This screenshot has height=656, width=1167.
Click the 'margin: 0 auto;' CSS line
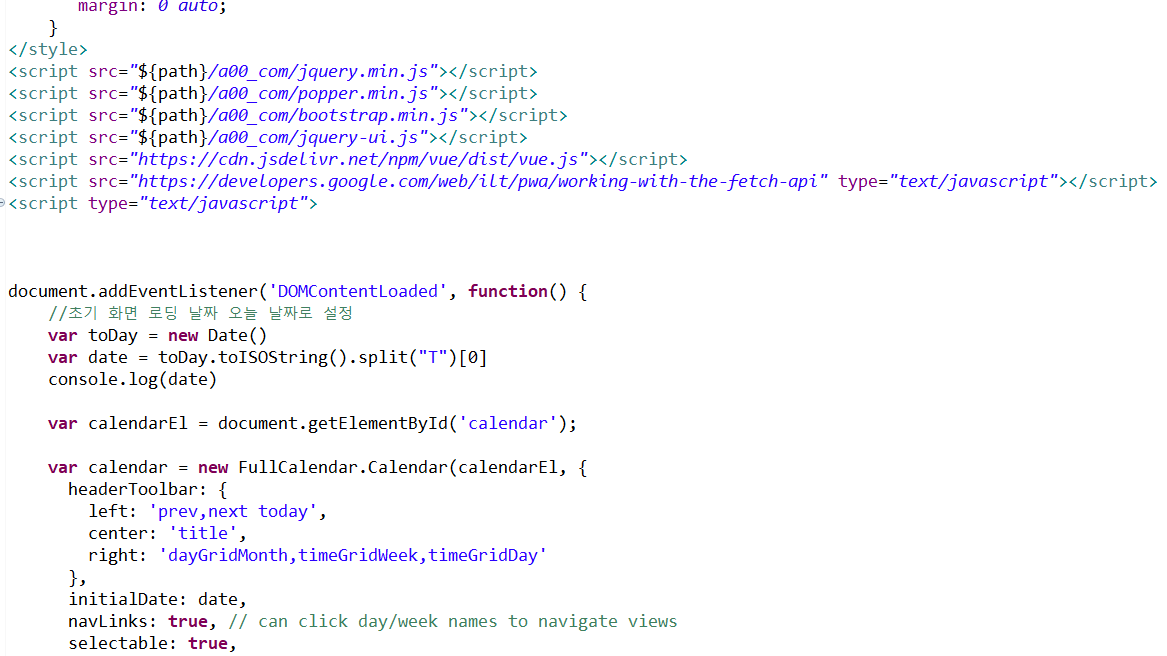152,7
